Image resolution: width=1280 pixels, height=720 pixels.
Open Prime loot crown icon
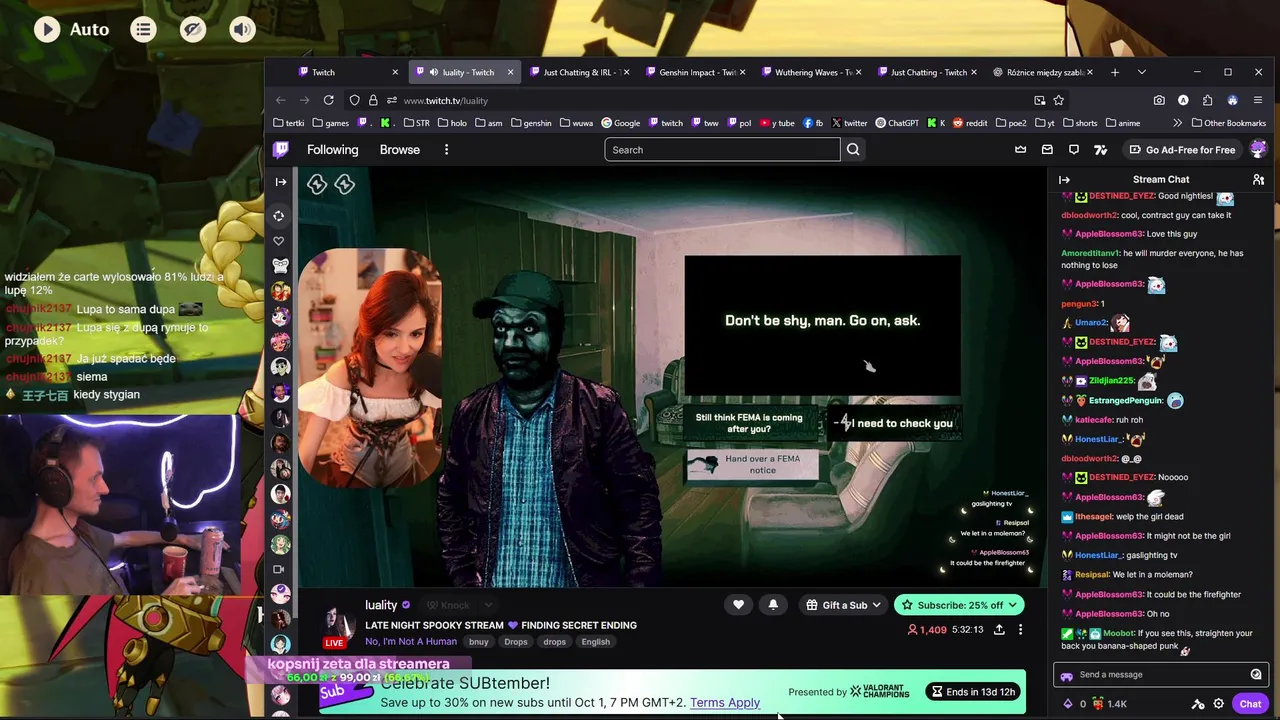pos(1020,150)
